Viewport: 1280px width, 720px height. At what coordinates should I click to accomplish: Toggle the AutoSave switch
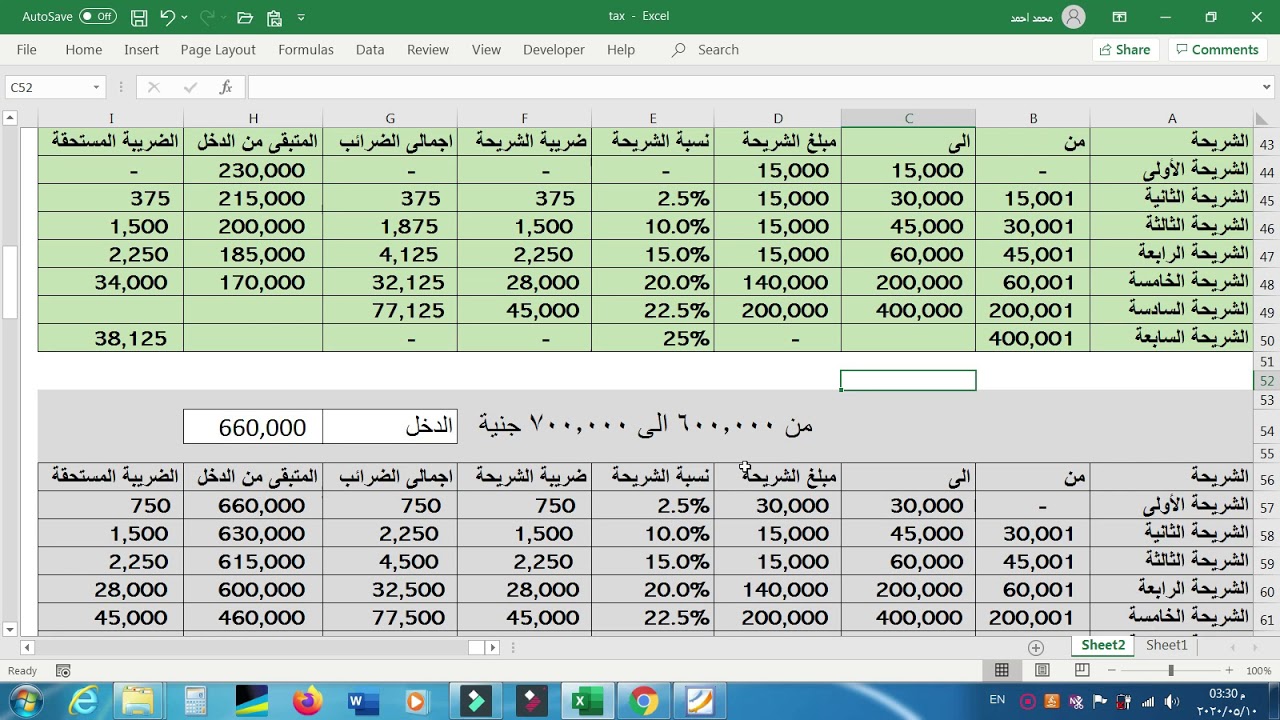coord(97,17)
